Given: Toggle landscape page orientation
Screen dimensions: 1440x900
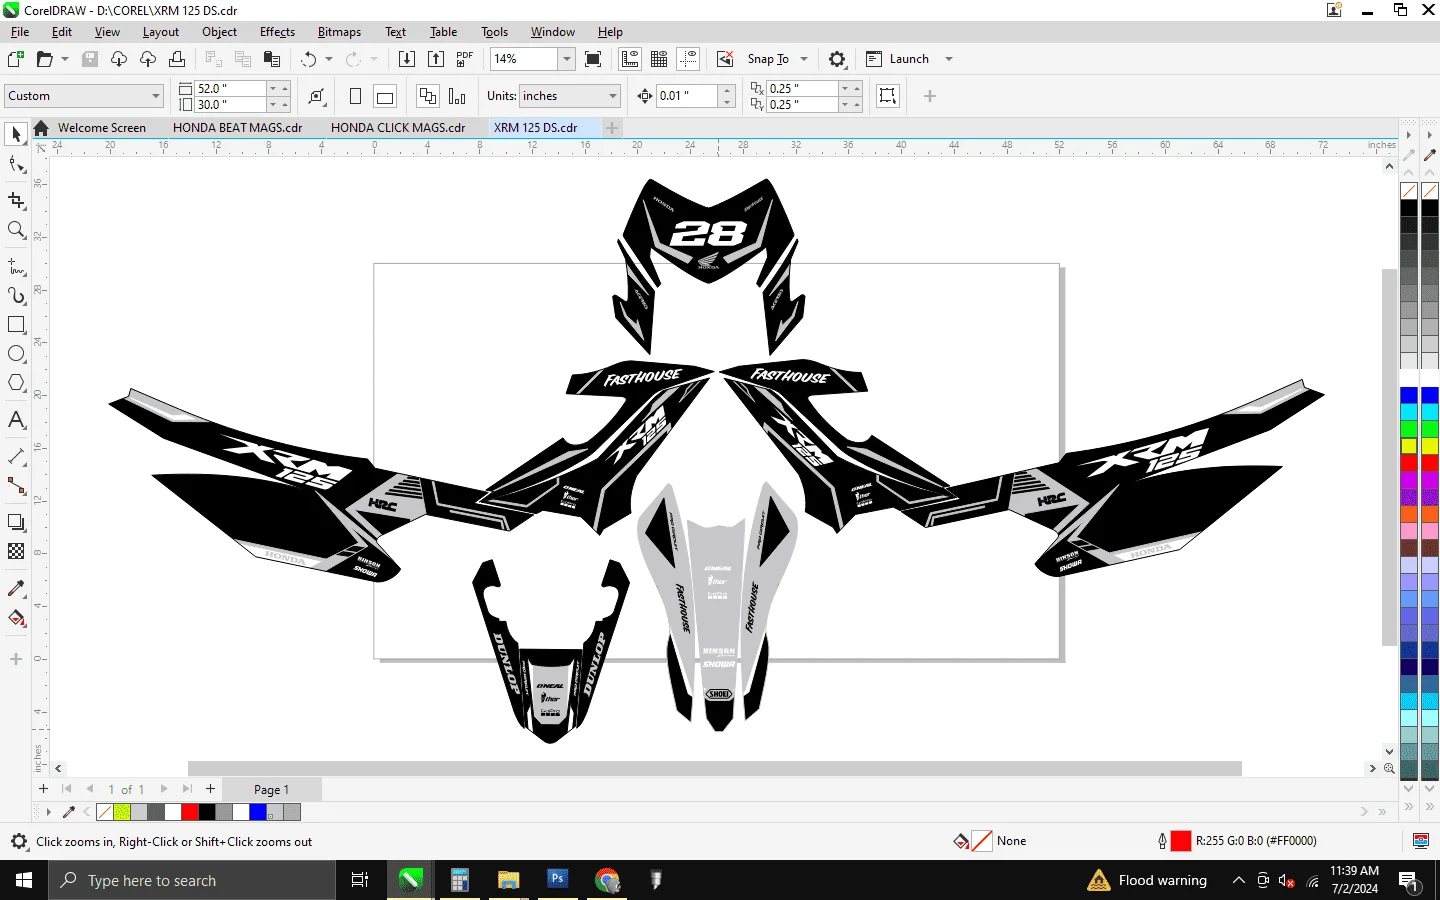Looking at the screenshot, I should [385, 96].
